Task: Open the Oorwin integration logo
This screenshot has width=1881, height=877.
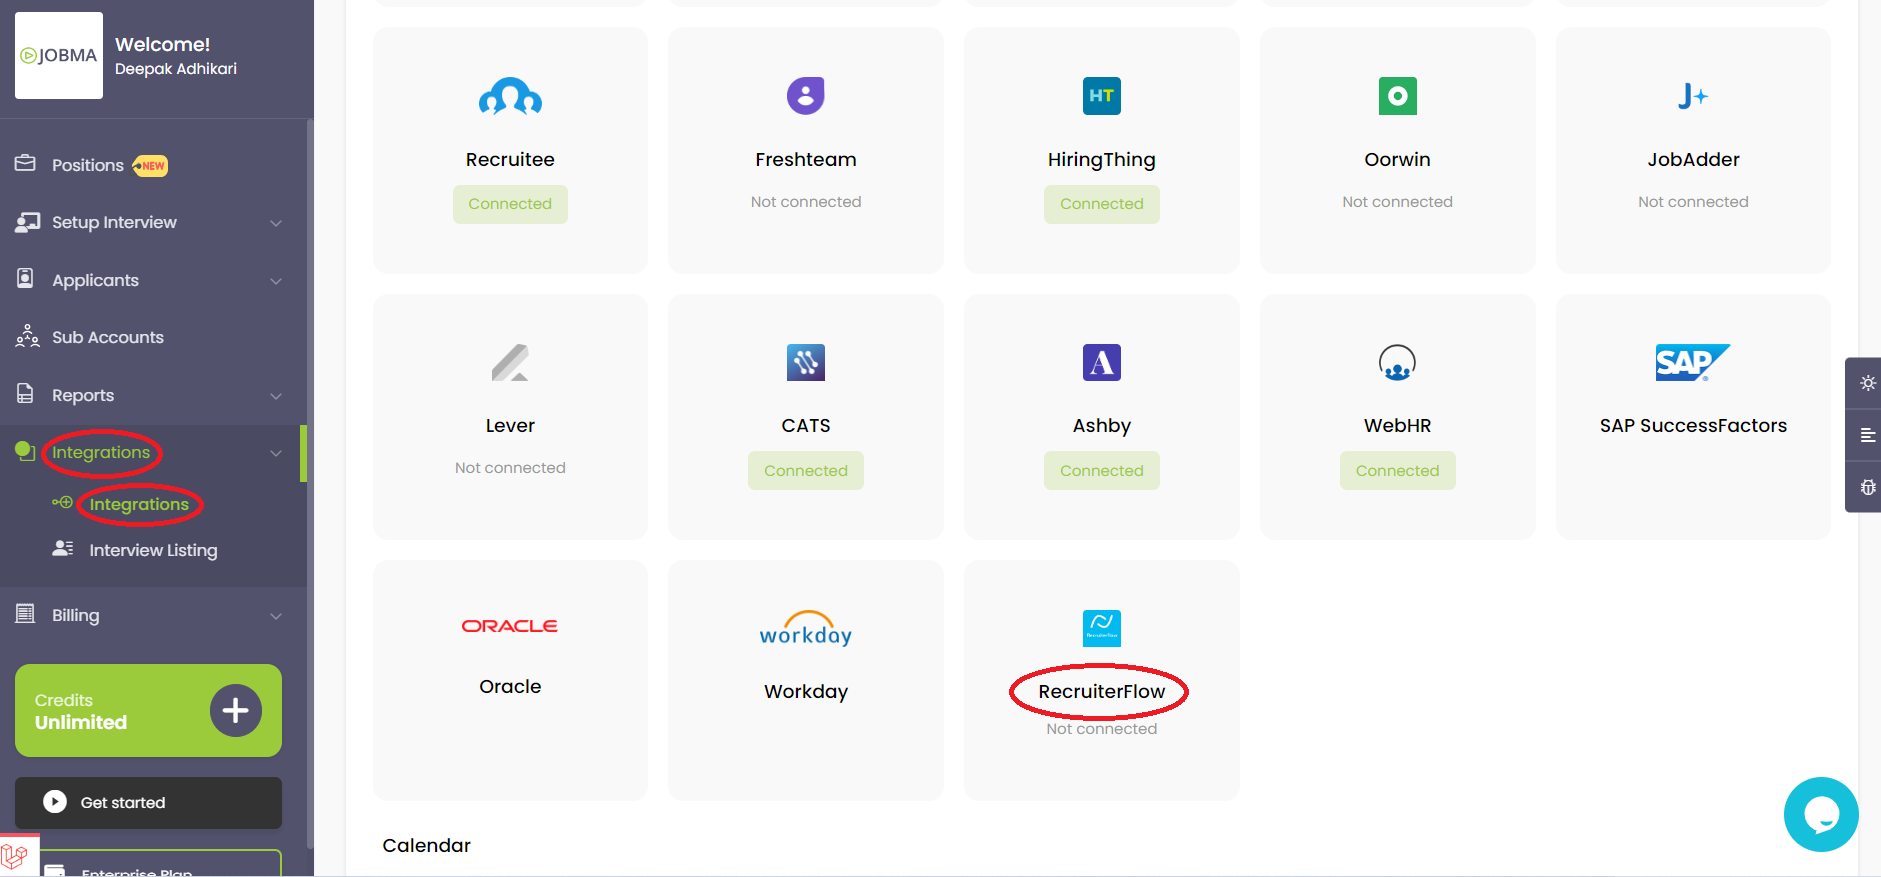Action: coord(1398,96)
